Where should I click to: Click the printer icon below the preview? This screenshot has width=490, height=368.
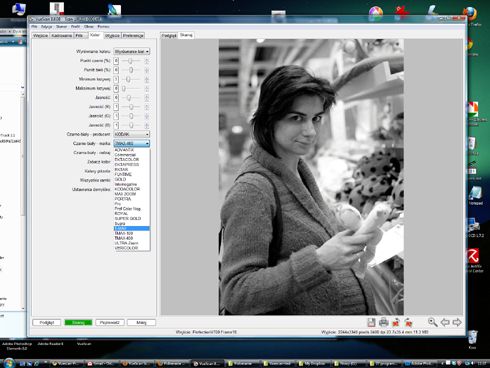(x=384, y=322)
